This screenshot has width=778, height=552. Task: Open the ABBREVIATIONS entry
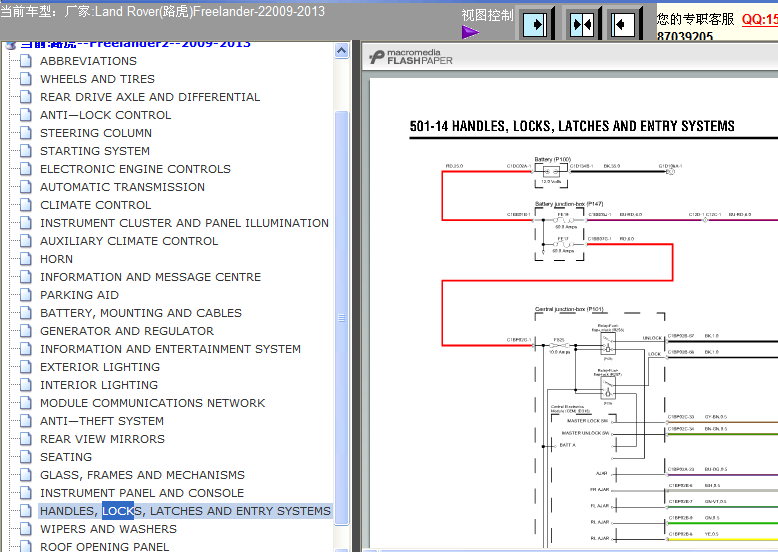[x=88, y=61]
